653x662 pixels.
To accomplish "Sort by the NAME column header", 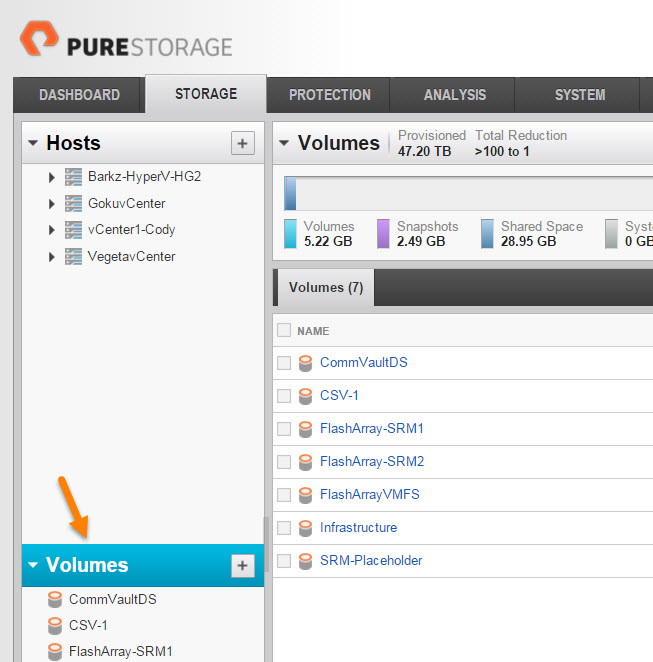I will 313,331.
